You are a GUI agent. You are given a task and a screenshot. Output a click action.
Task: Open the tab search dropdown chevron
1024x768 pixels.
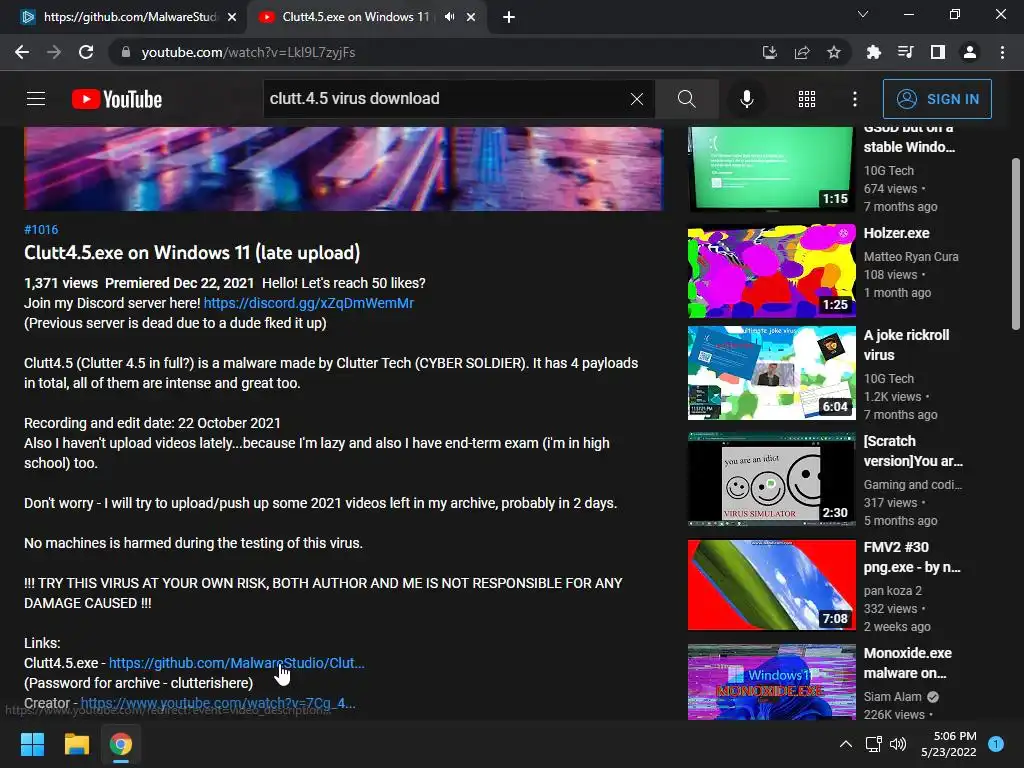(863, 14)
